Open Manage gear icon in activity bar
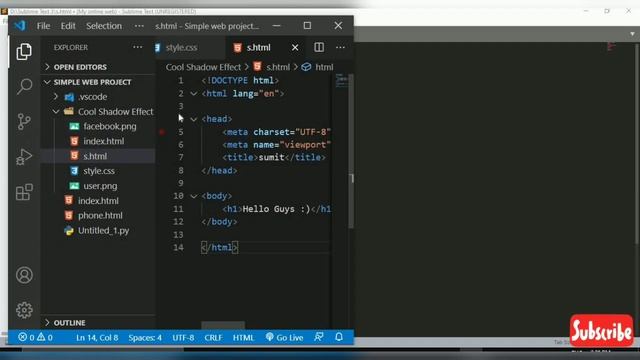Viewport: 640px width, 360px height. coord(24,310)
